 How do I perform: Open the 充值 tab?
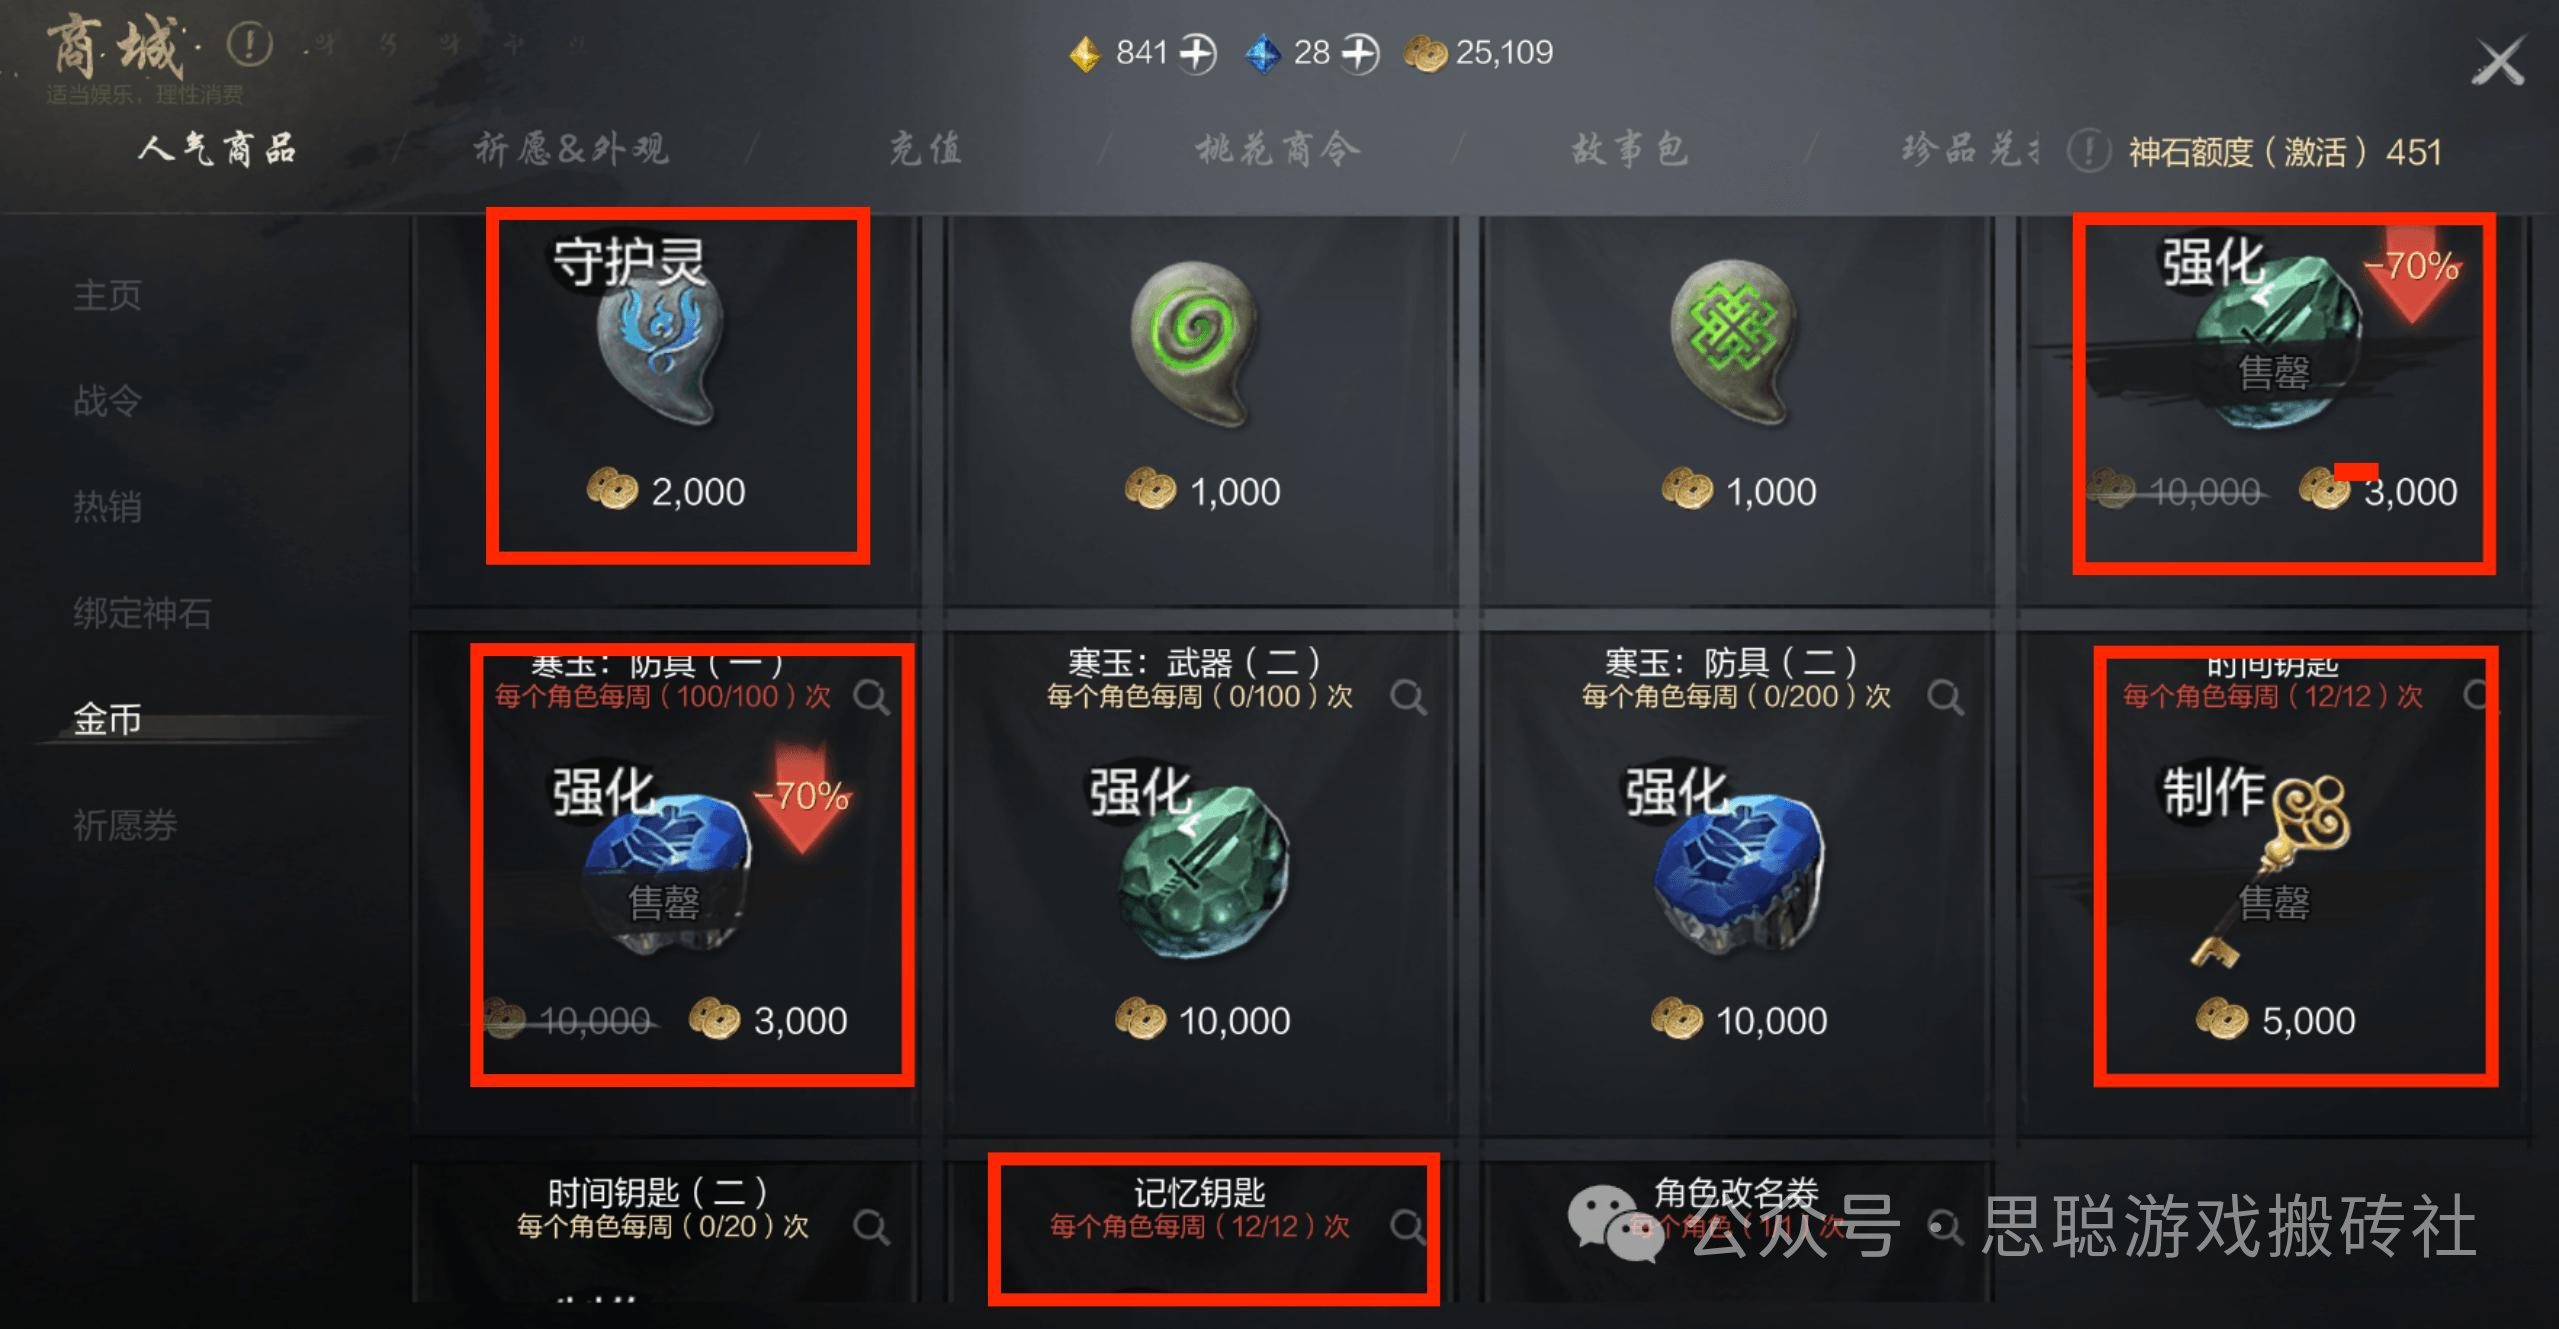click(x=926, y=150)
